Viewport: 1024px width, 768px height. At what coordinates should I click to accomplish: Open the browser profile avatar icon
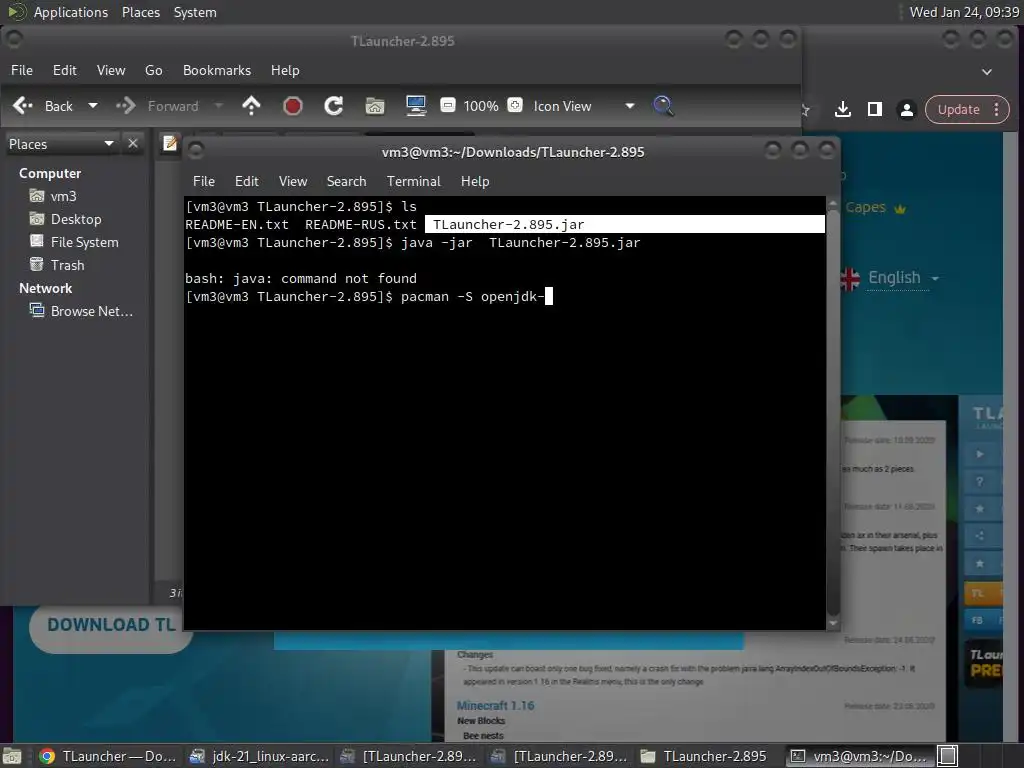click(x=907, y=109)
